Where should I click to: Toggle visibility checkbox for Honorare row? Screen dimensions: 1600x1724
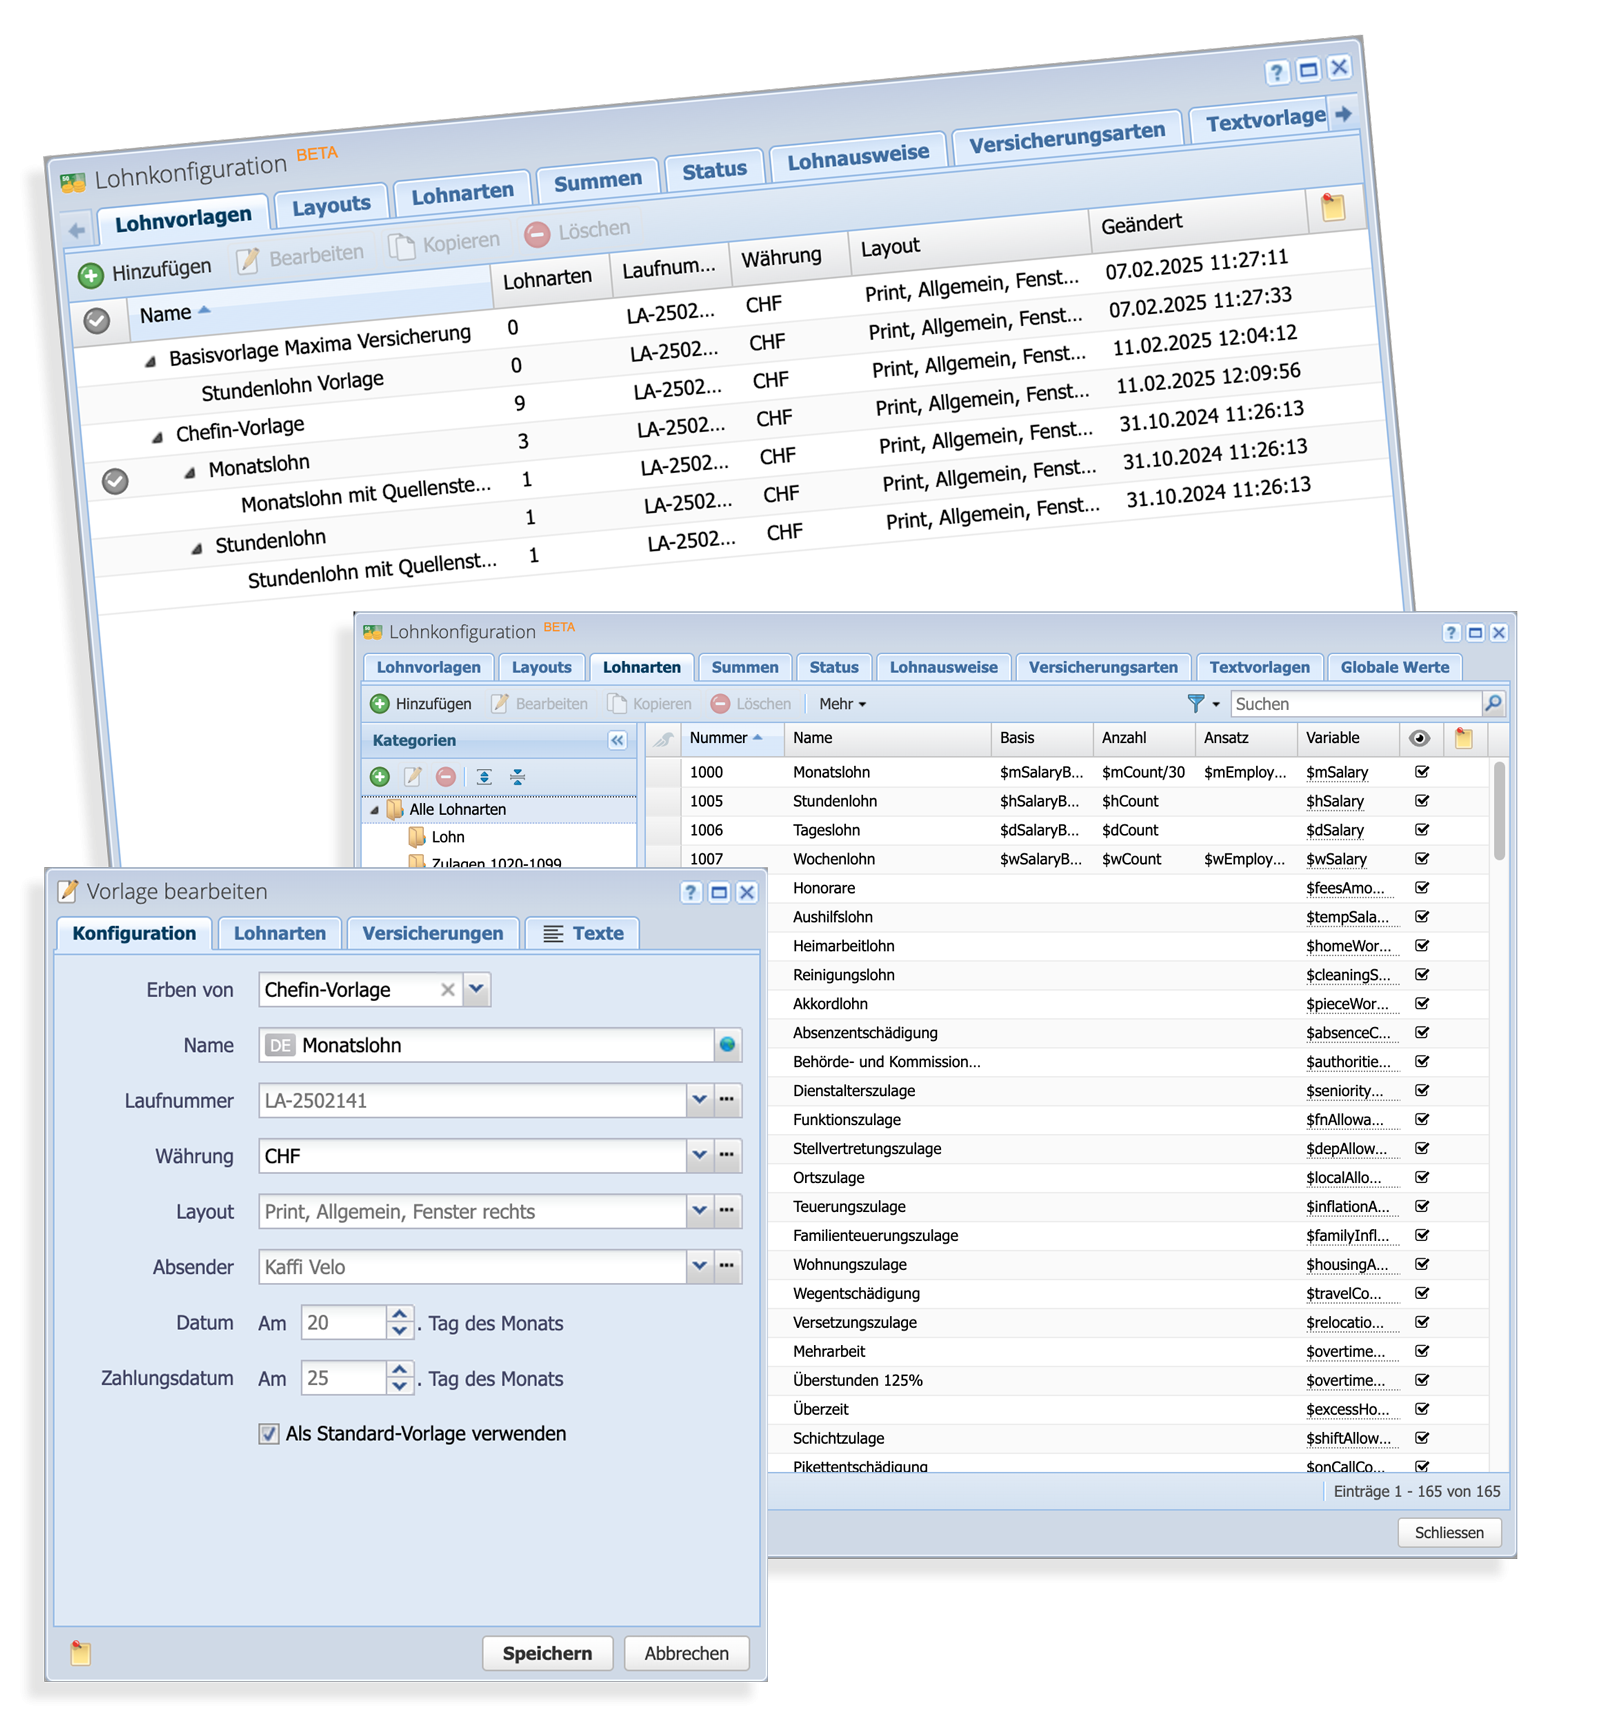[x=1422, y=888]
